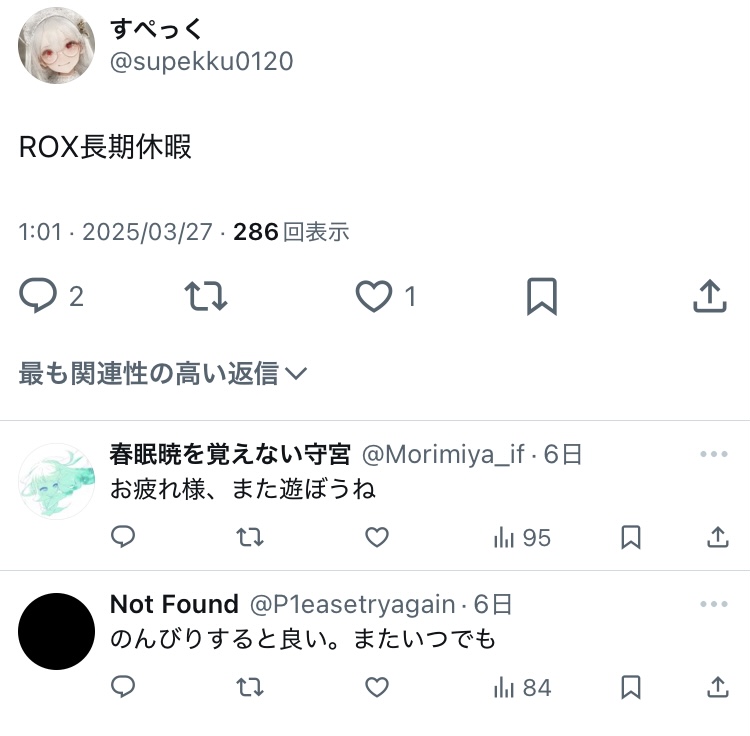The width and height of the screenshot is (750, 736).
Task: Like the main post with 1 like
Action: (x=374, y=297)
